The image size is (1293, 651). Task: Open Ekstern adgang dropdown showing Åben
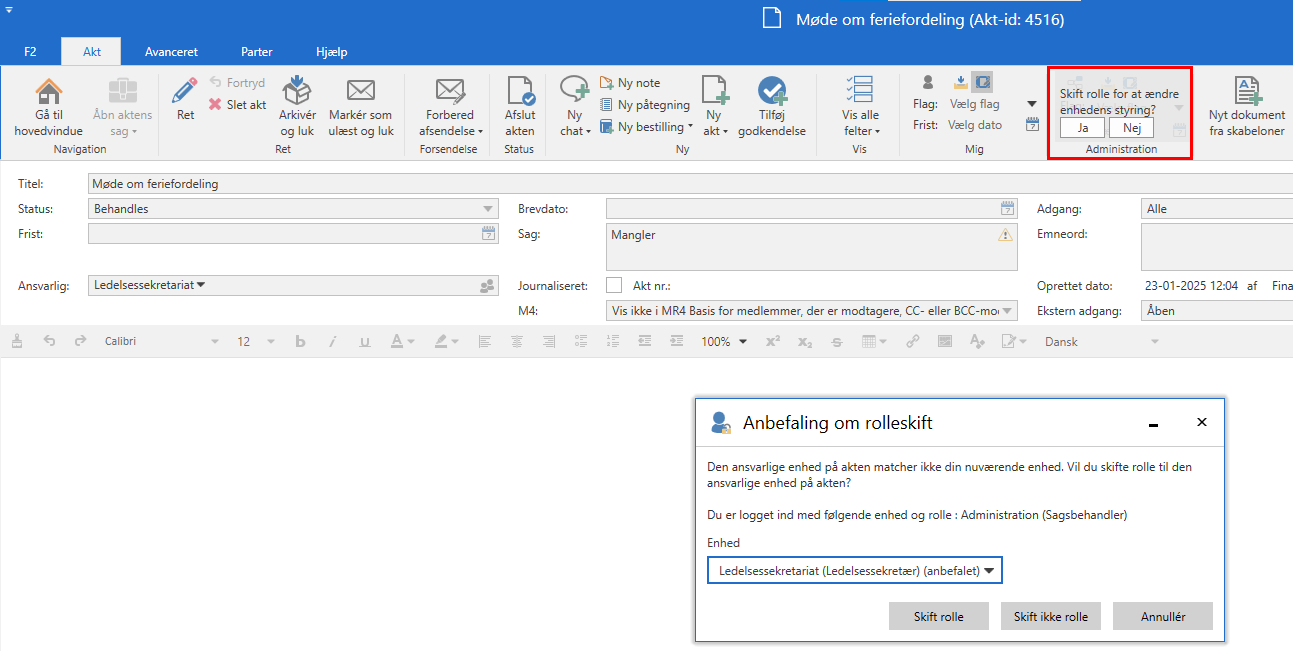point(1217,311)
